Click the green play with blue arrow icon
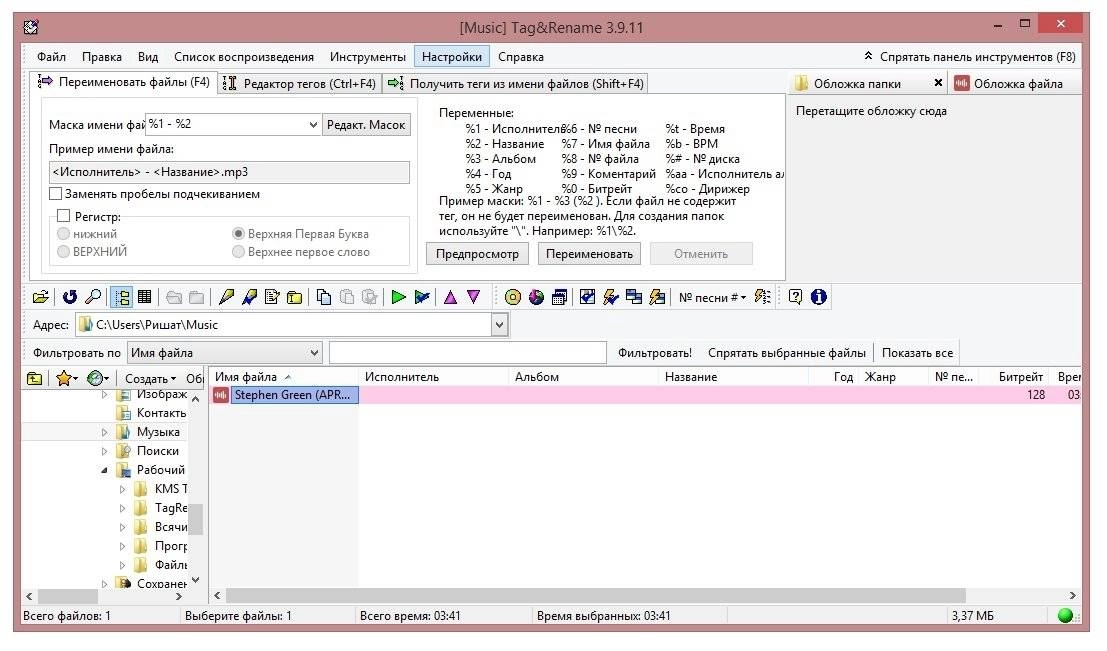This screenshot has width=1107, height=651. [422, 297]
